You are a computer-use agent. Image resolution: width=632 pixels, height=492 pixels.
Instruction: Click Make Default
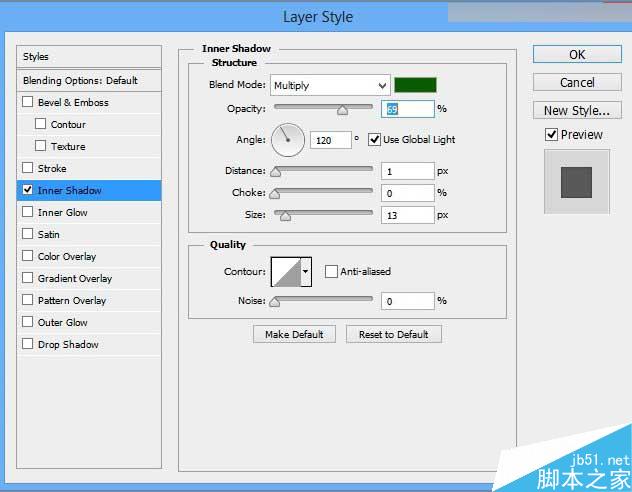(x=294, y=334)
